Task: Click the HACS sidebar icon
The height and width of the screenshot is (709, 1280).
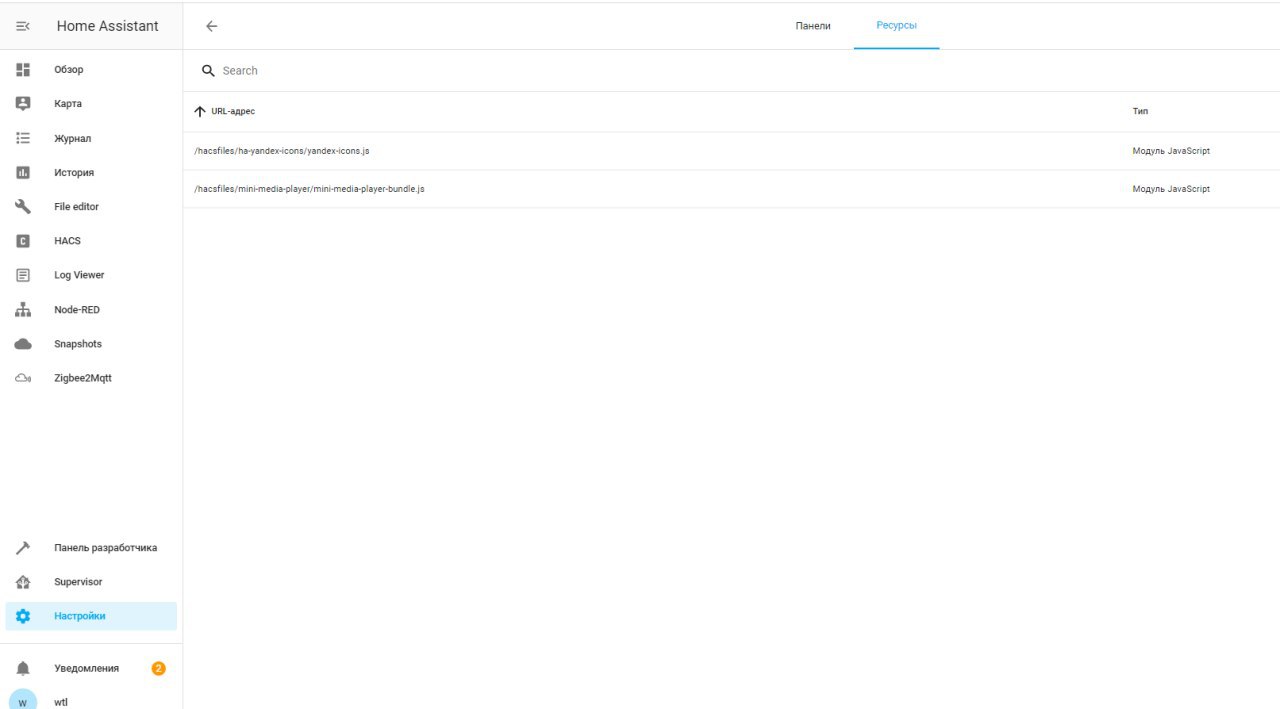Action: [x=23, y=241]
